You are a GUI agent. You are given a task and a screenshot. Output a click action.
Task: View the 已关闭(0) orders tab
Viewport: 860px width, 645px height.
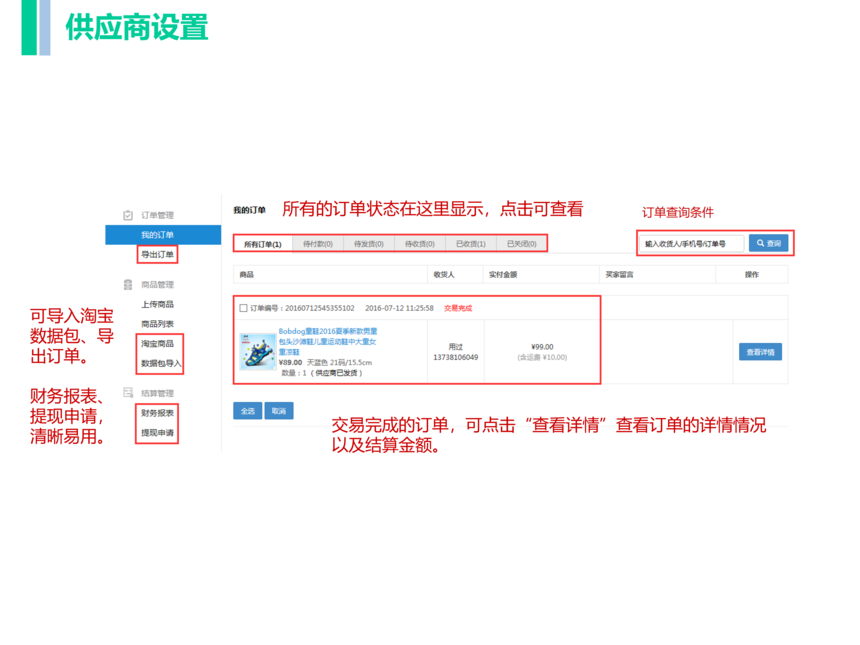point(521,244)
